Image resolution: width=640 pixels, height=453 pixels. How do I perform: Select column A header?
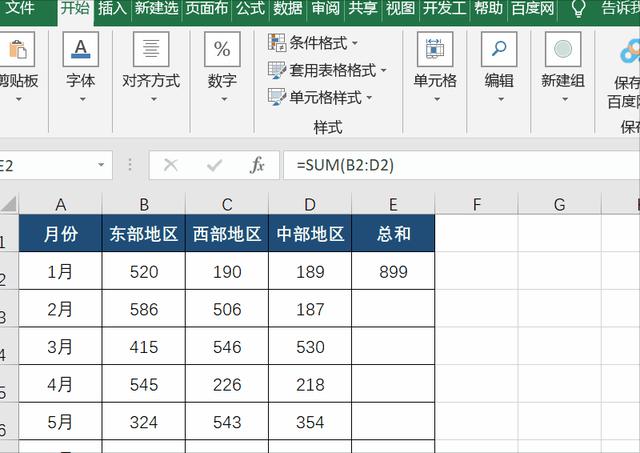click(60, 204)
